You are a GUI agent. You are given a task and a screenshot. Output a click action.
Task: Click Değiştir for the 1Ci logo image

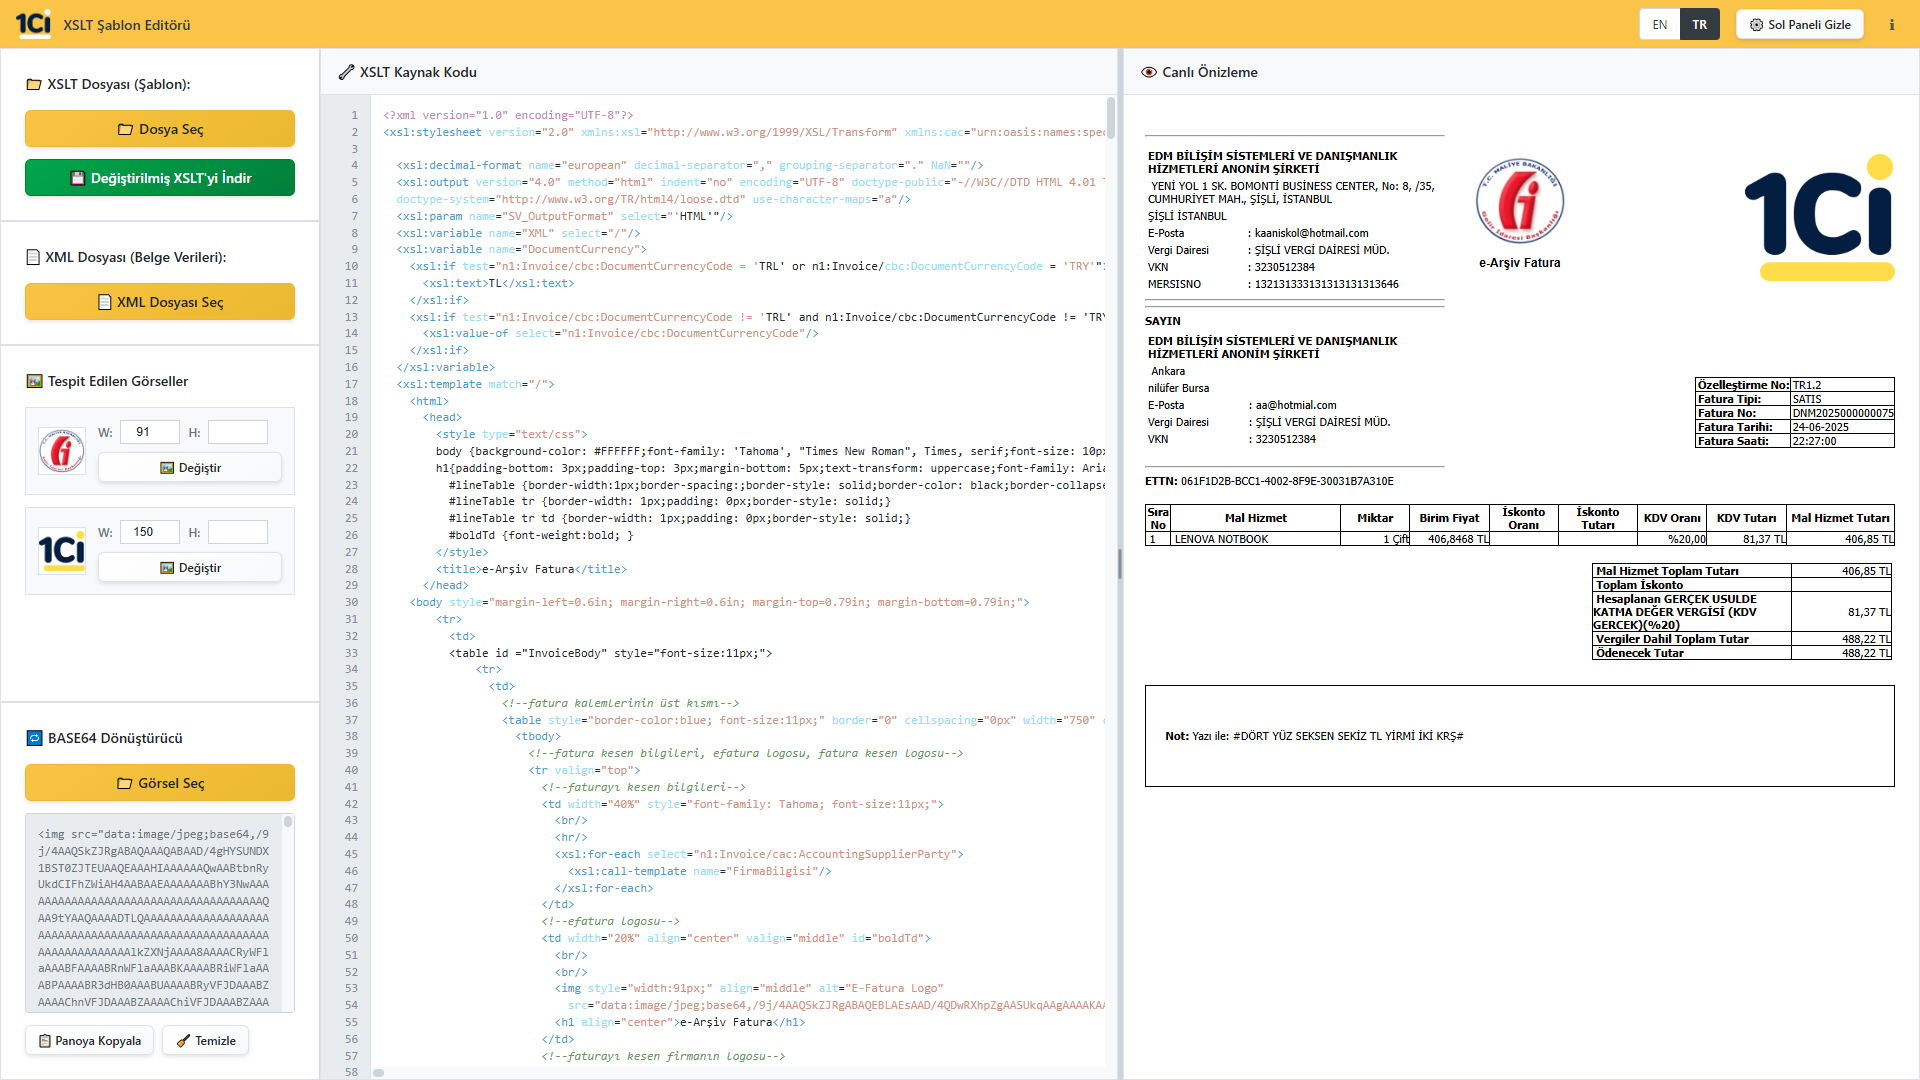tap(190, 568)
